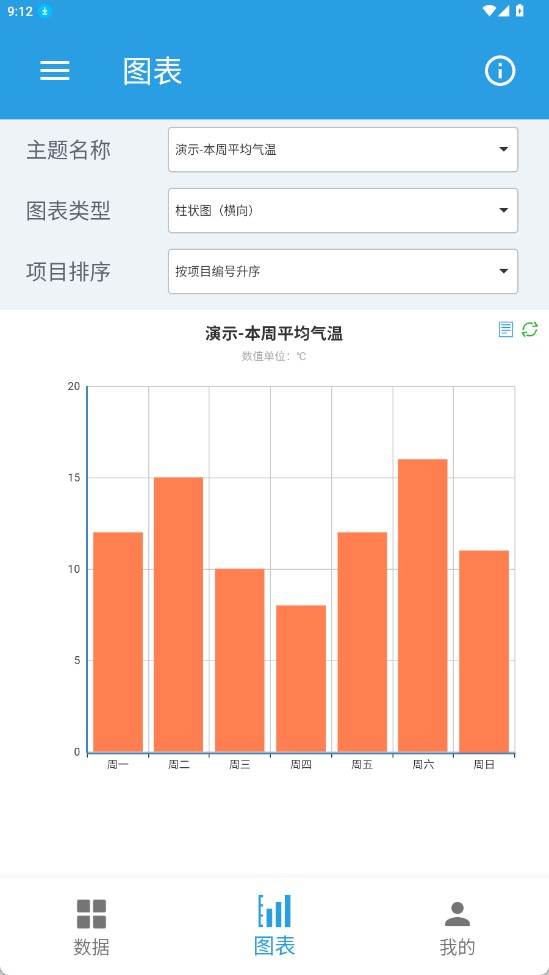This screenshot has height=975, width=549.
Task: Click the 主题名称 label
Action: (68, 150)
